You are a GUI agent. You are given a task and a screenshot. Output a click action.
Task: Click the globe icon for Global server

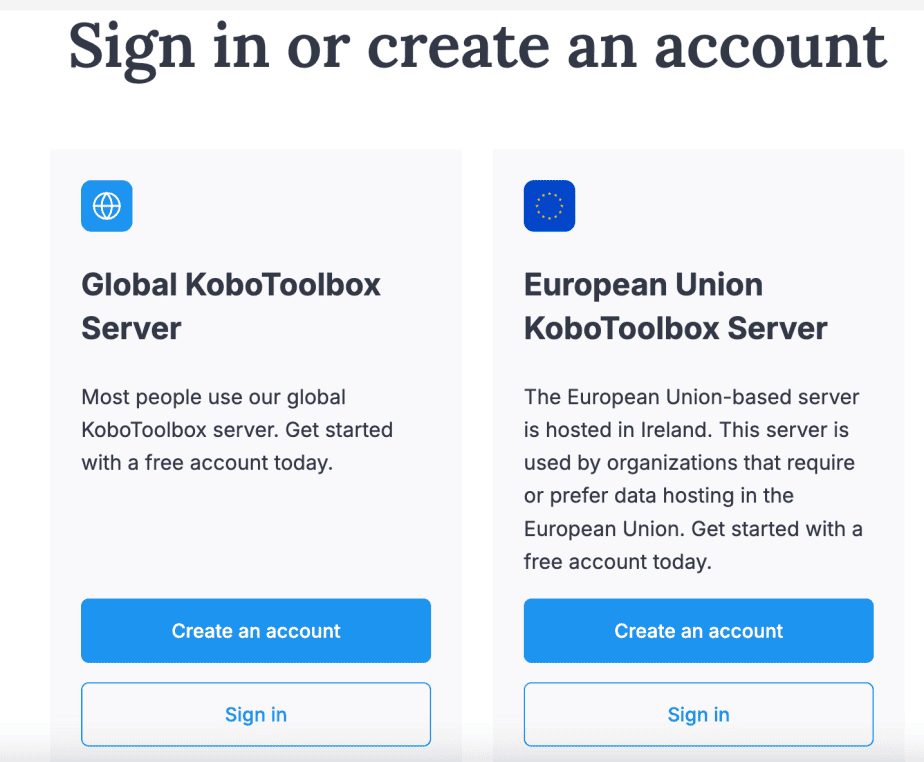point(107,206)
